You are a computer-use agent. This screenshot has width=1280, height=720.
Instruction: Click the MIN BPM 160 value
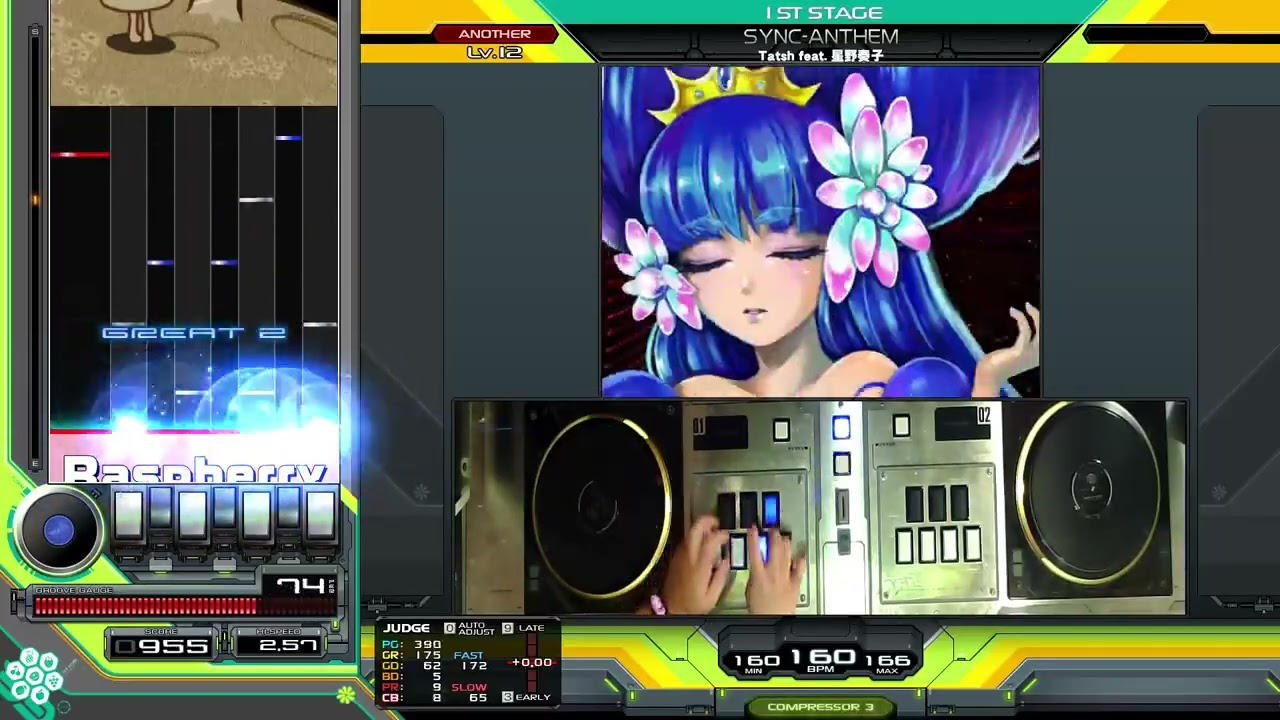757,660
